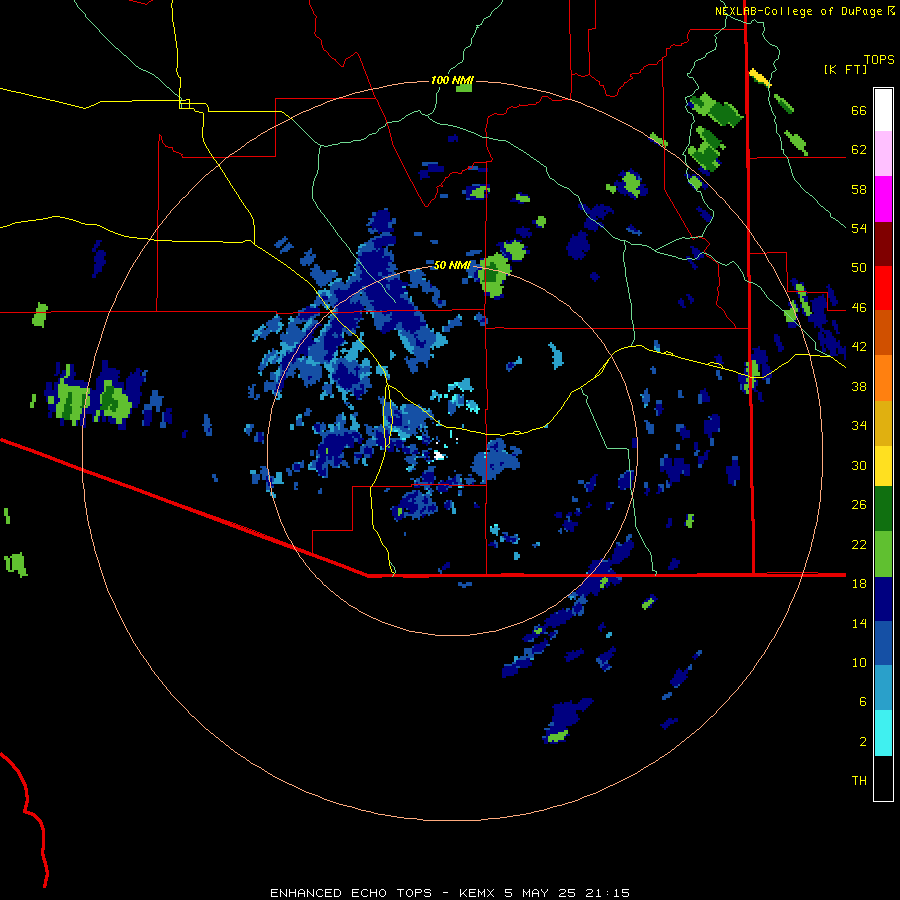The width and height of the screenshot is (900, 900).
Task: Click the black TH threshold swatch
Action: (883, 778)
